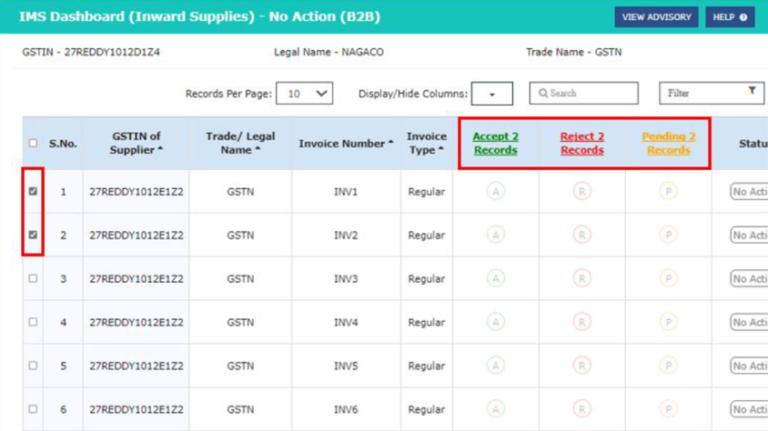Toggle the select-all checkbox in header
The width and height of the screenshot is (768, 431).
[x=33, y=143]
